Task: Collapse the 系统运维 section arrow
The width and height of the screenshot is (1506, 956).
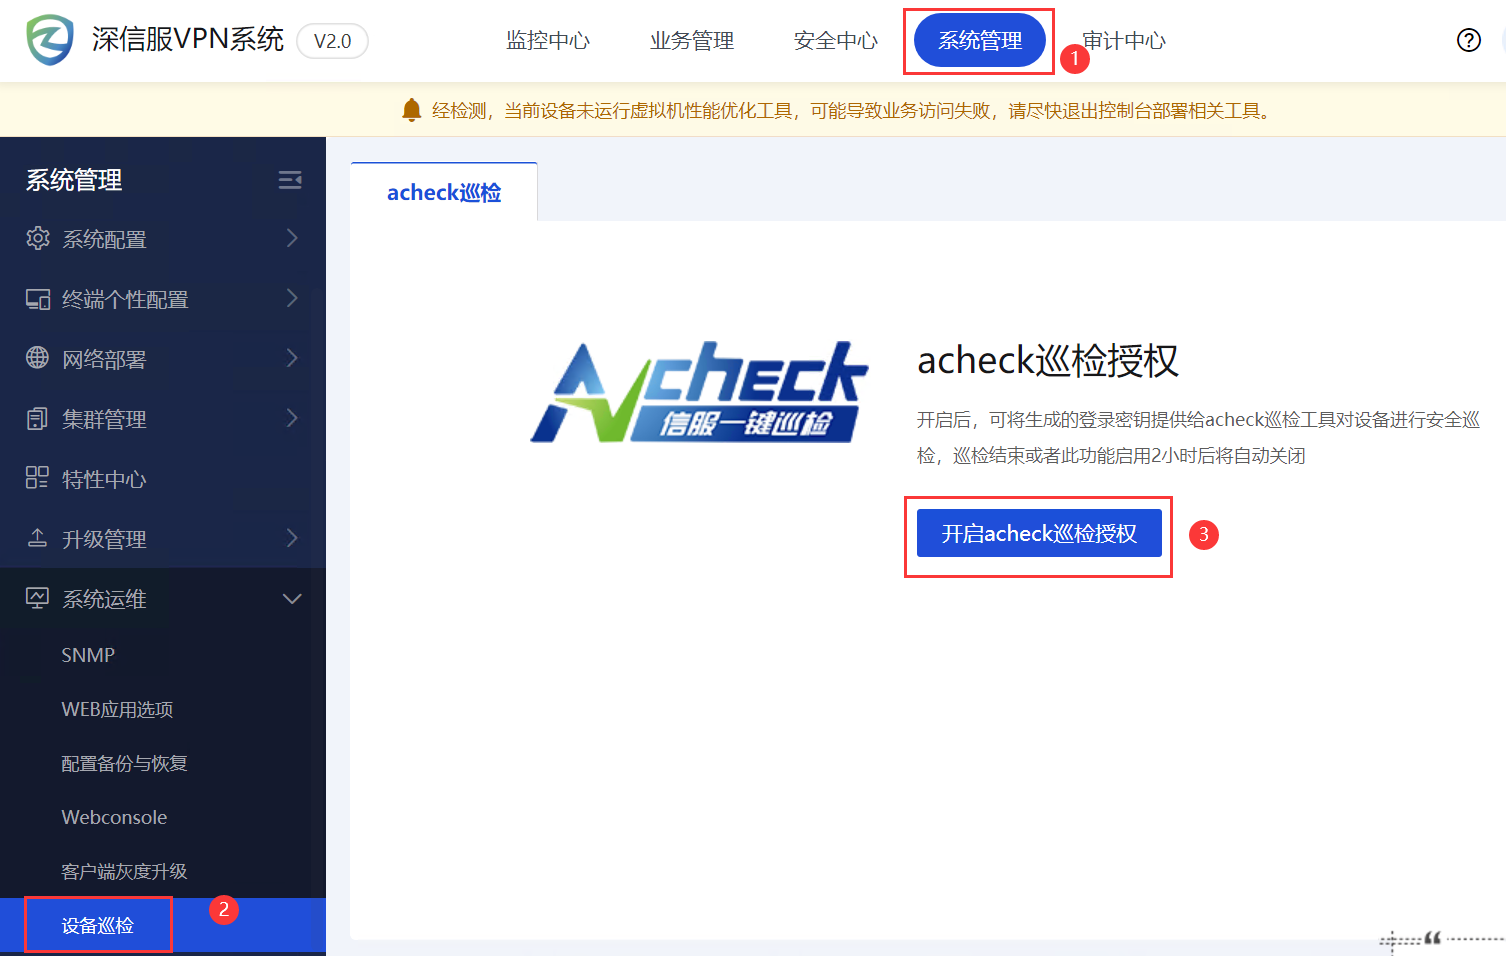Action: click(x=292, y=599)
